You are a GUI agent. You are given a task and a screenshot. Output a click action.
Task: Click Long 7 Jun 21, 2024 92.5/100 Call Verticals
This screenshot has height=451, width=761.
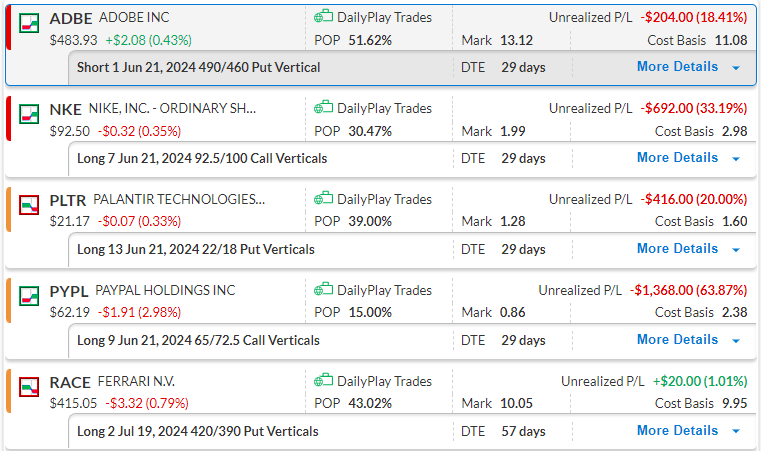[202, 158]
